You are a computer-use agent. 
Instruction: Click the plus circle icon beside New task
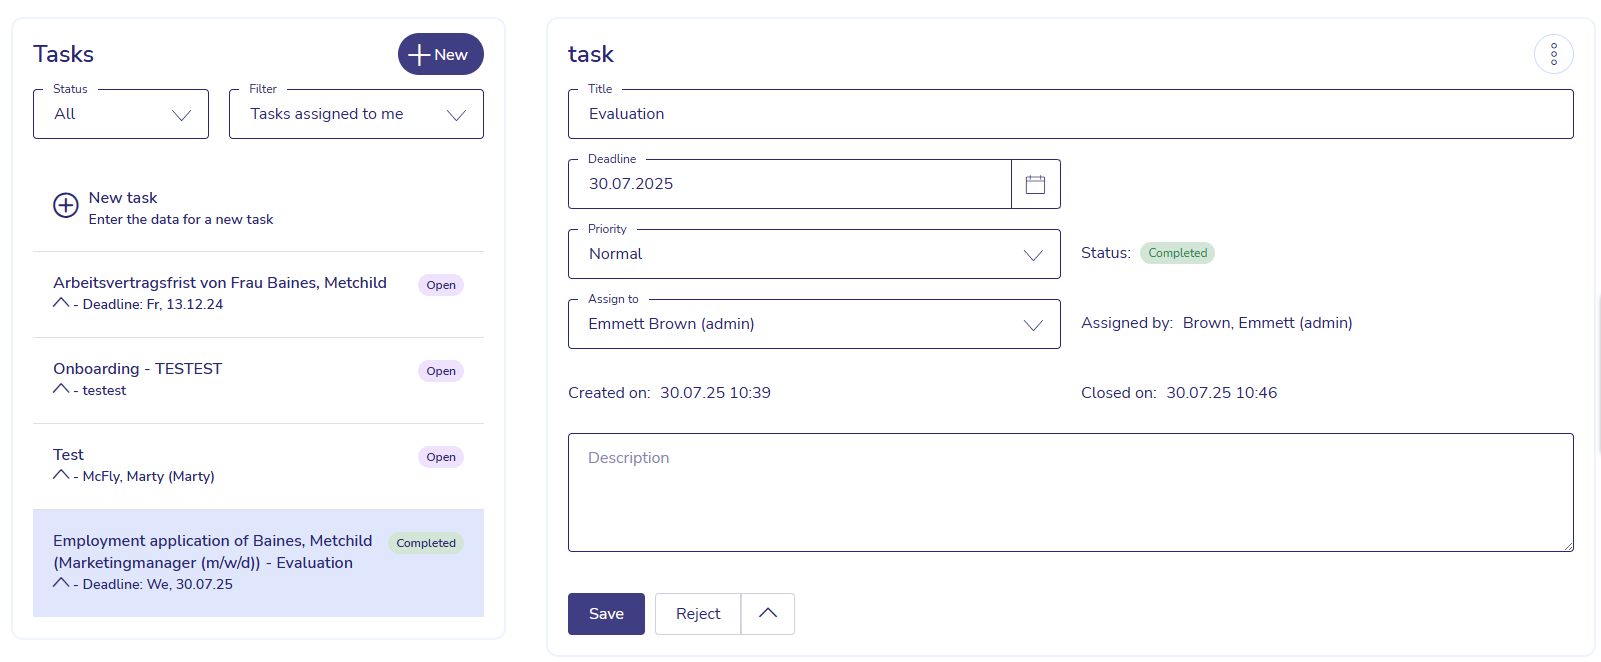[x=66, y=205]
